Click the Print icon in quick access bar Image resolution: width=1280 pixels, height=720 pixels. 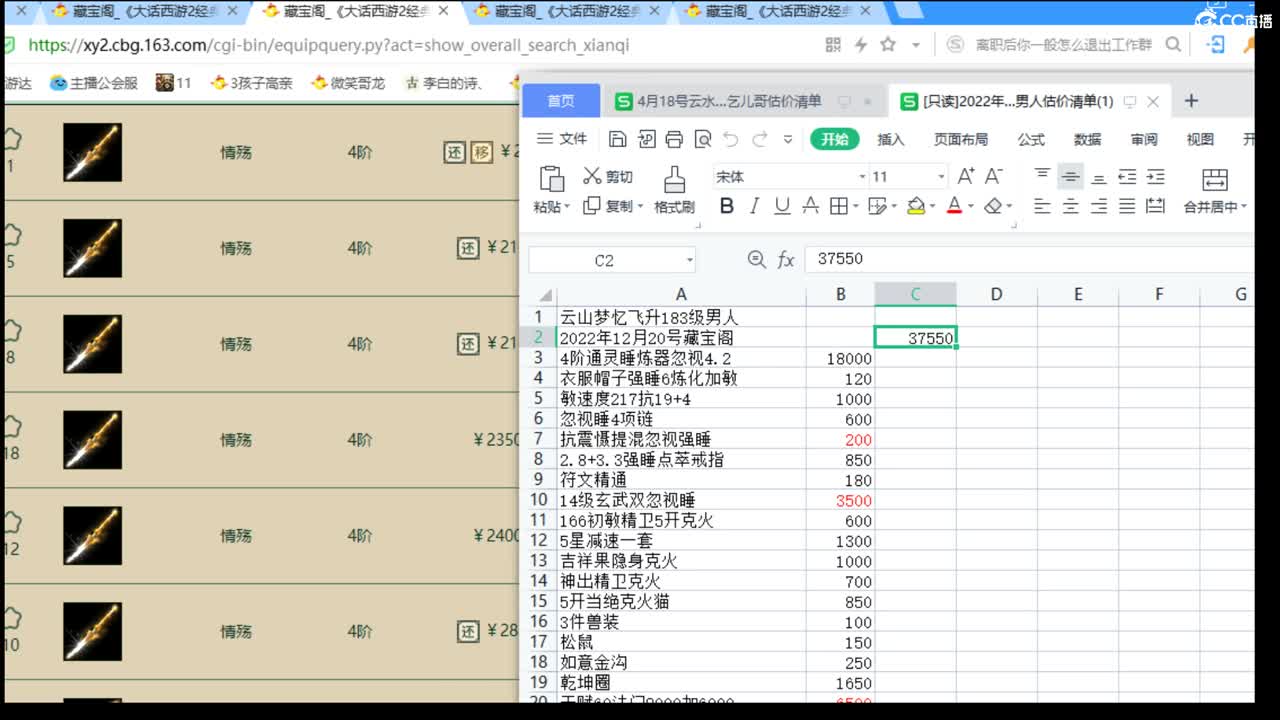pyautogui.click(x=674, y=139)
